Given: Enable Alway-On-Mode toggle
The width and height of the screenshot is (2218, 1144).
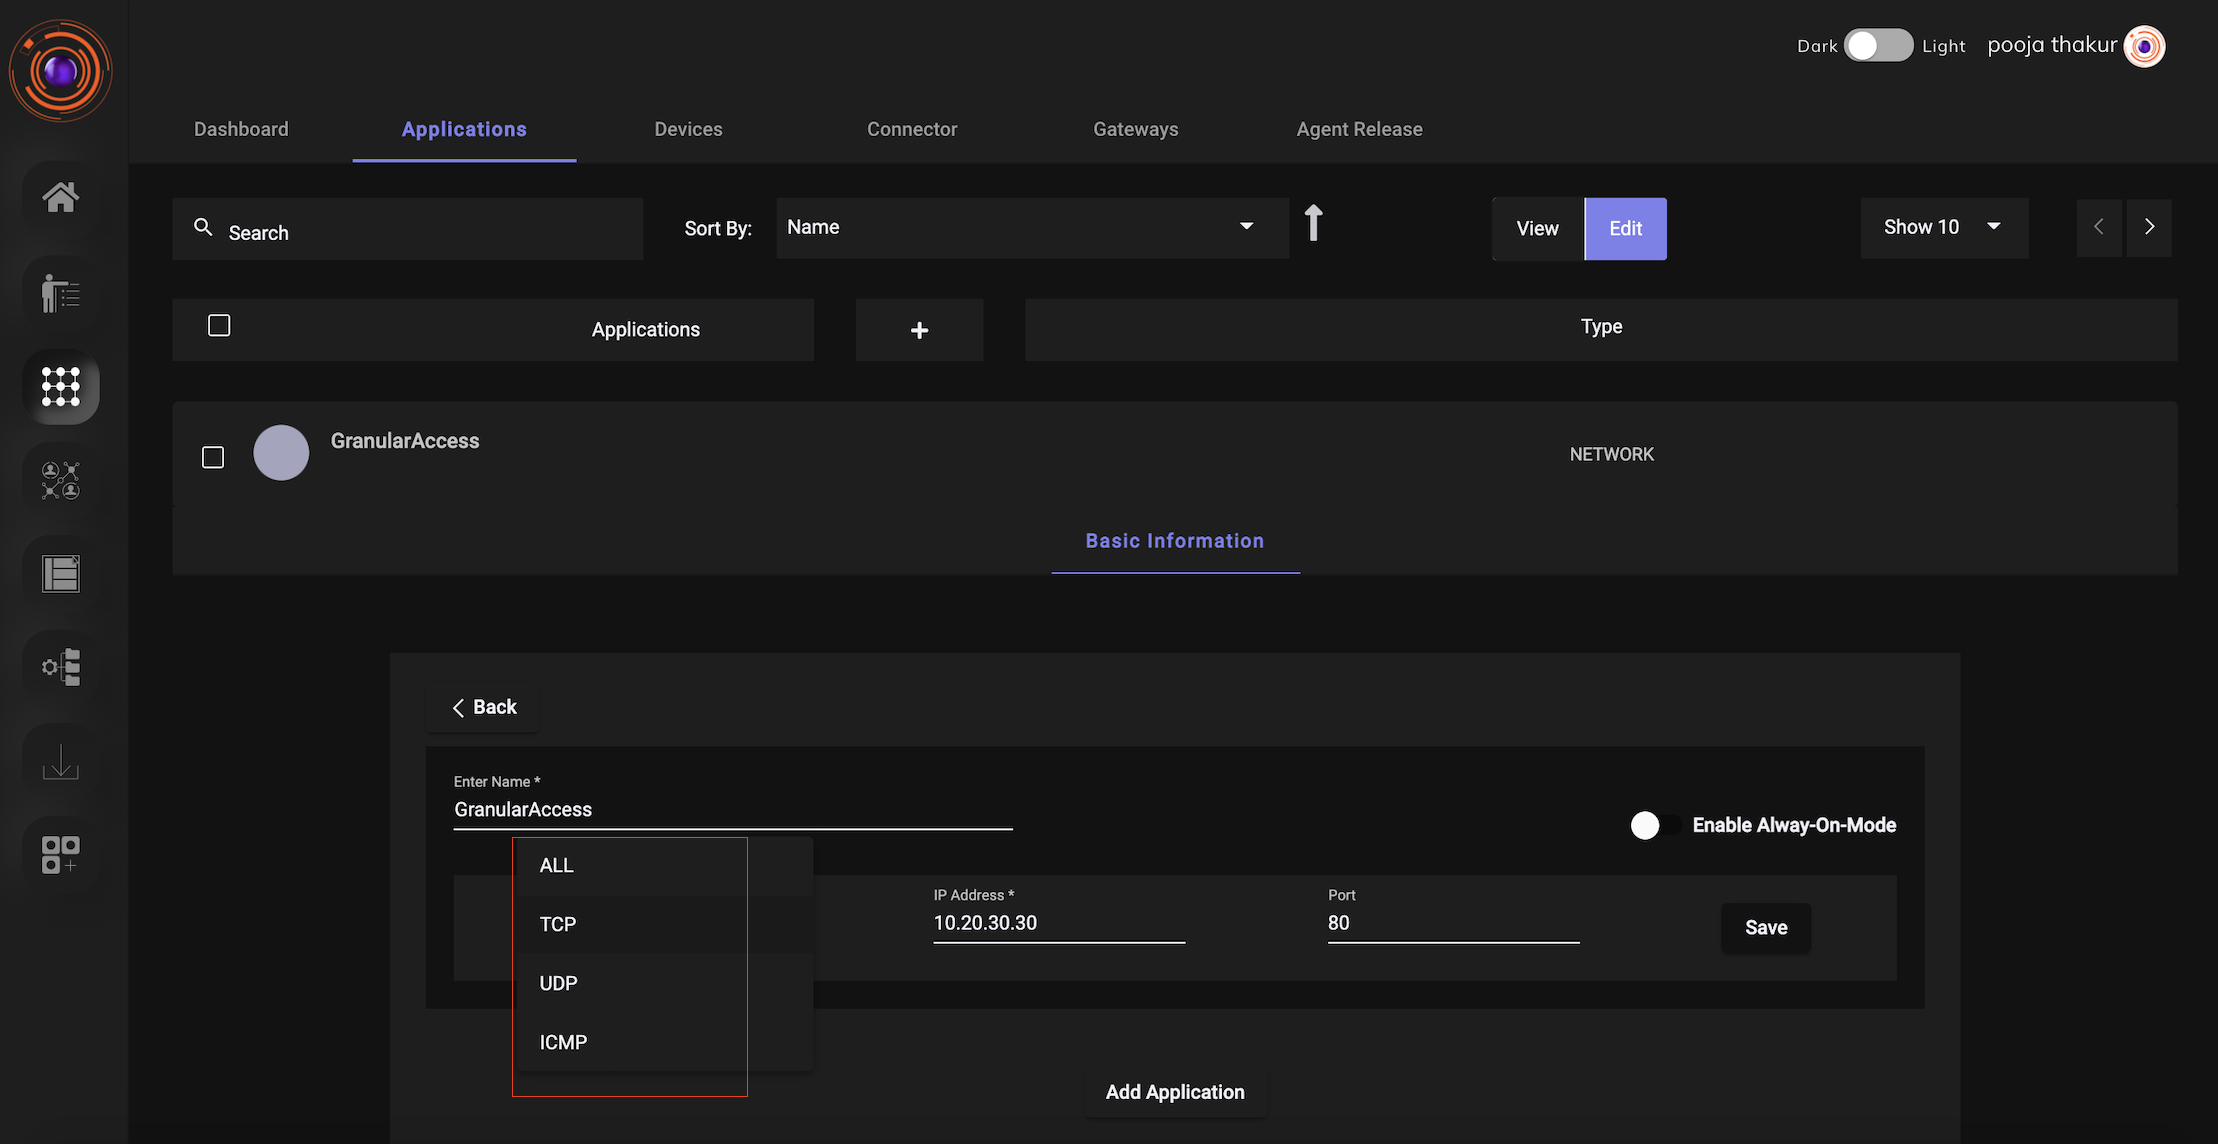Looking at the screenshot, I should point(1657,825).
